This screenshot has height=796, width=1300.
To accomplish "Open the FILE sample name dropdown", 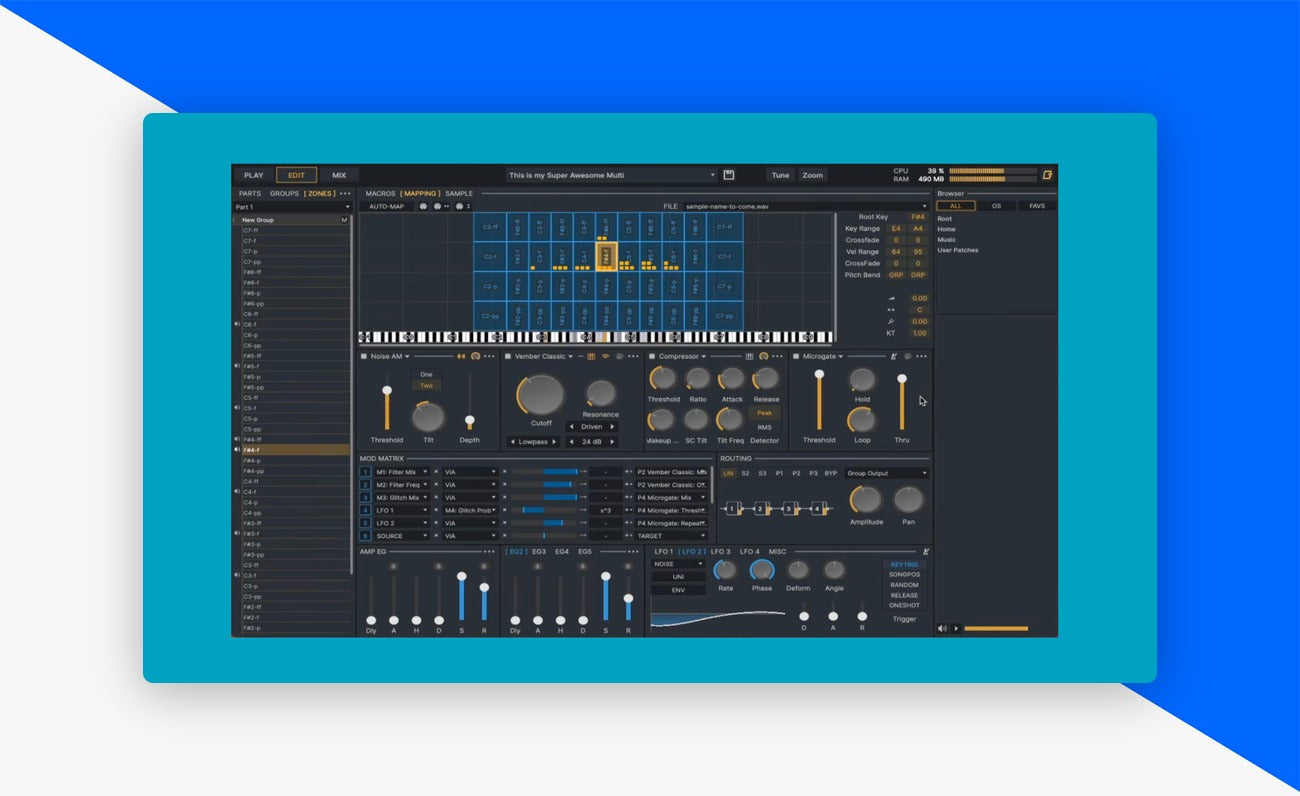I will 806,206.
